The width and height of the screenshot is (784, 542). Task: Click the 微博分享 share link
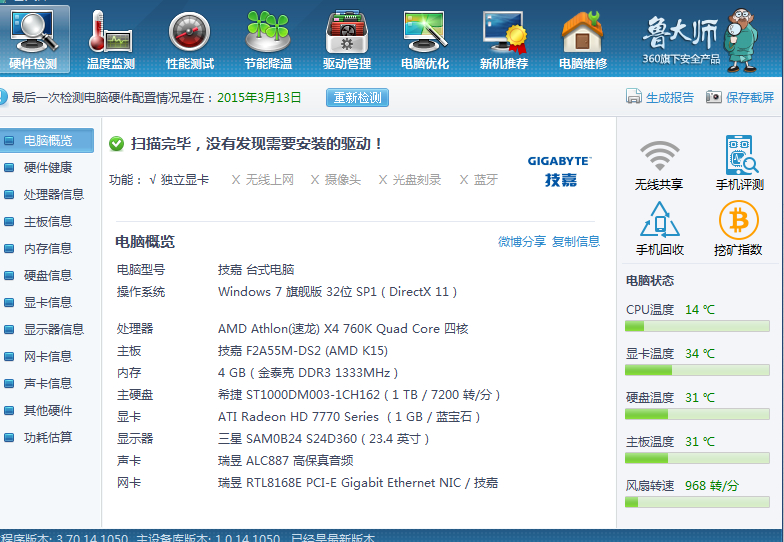click(x=522, y=242)
